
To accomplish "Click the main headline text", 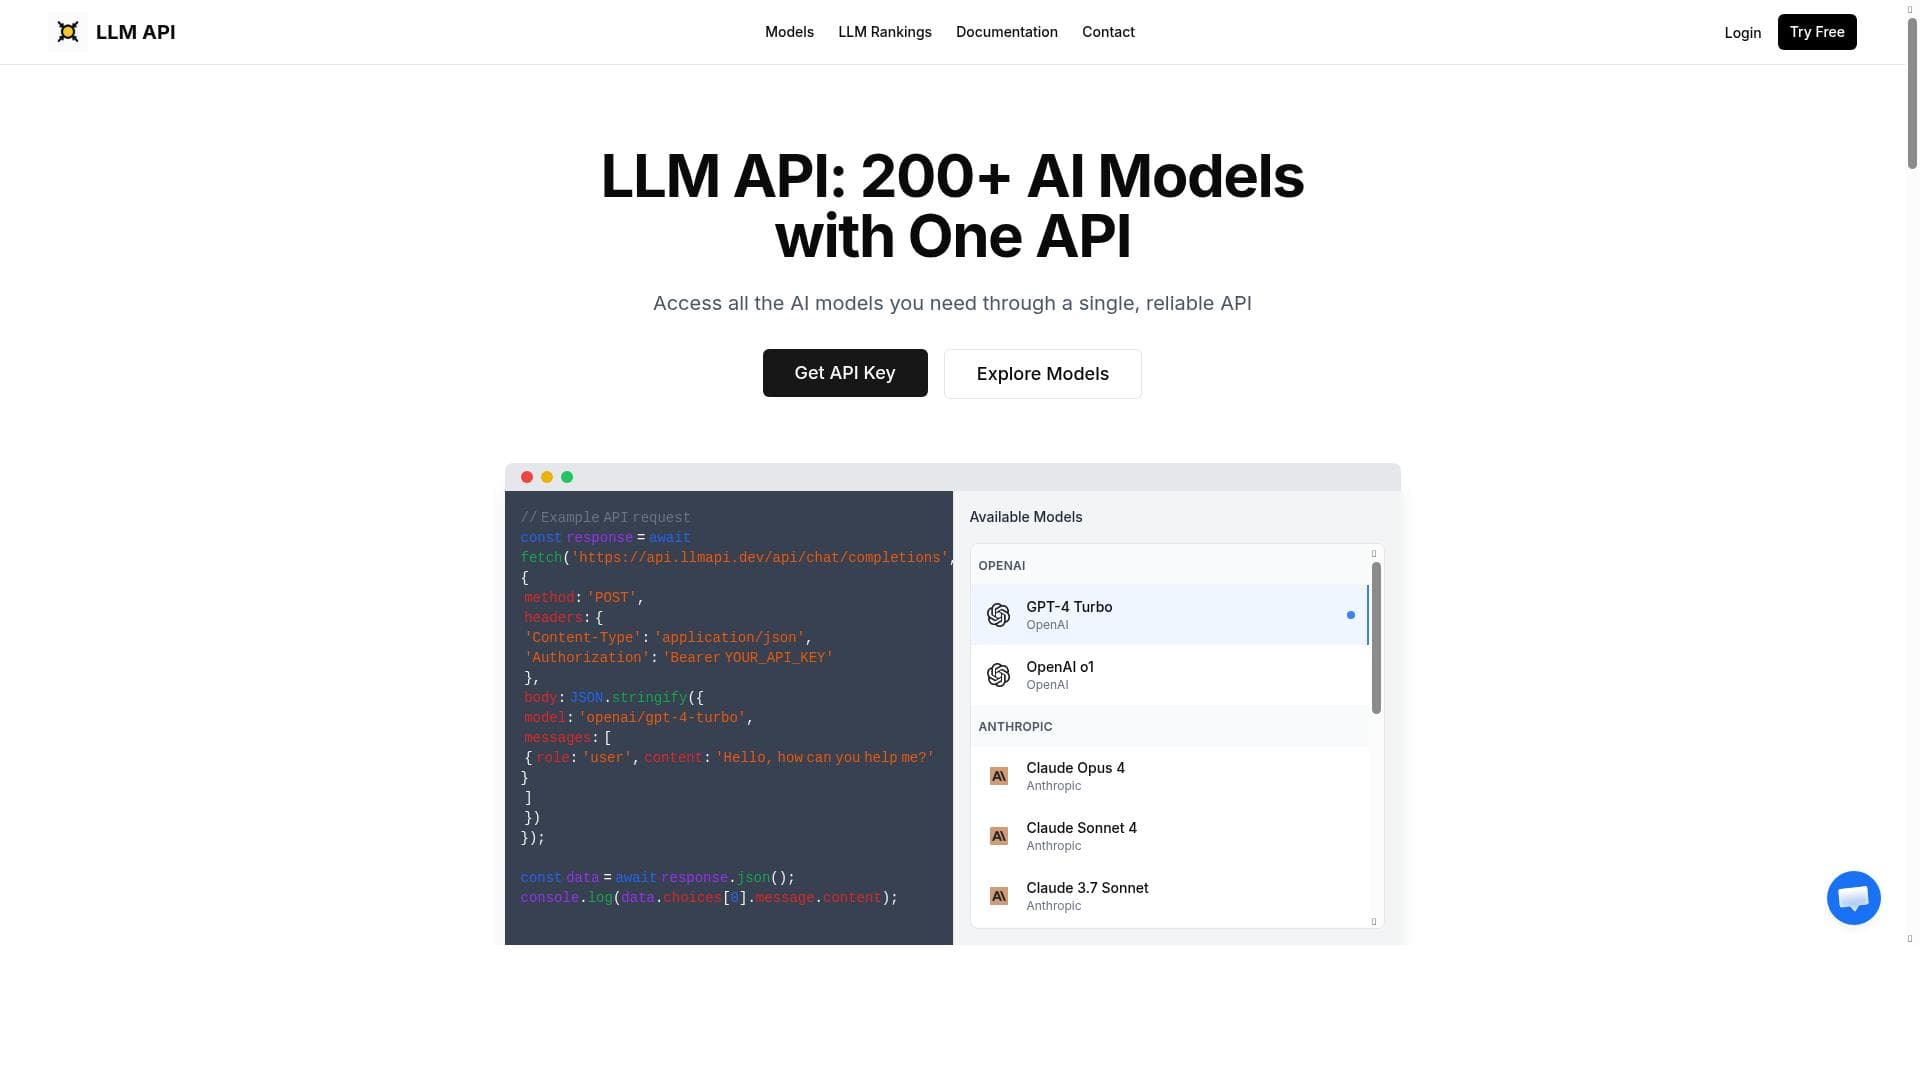I will [952, 206].
